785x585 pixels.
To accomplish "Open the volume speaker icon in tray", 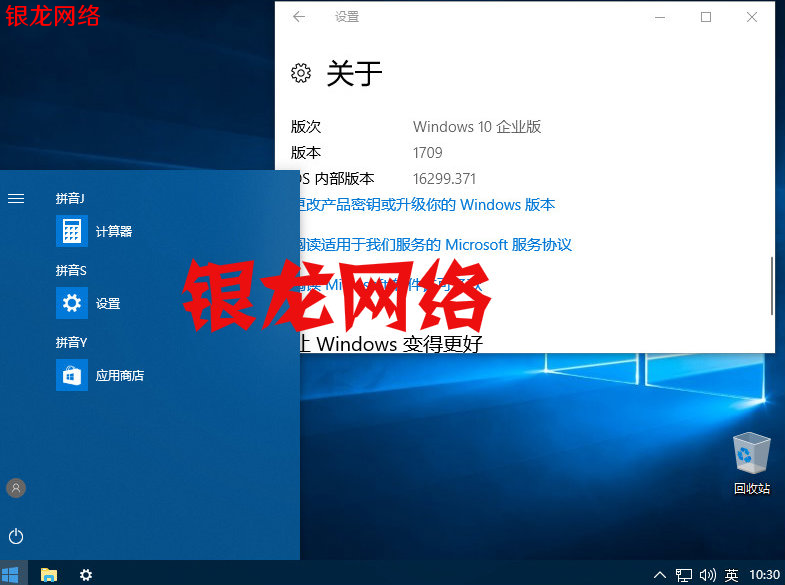I will (707, 575).
